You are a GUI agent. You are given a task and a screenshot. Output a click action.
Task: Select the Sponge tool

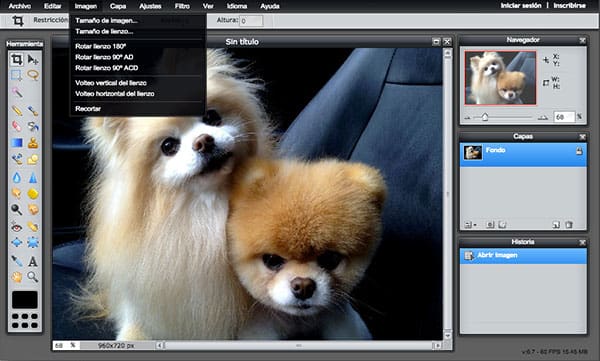coord(33,193)
